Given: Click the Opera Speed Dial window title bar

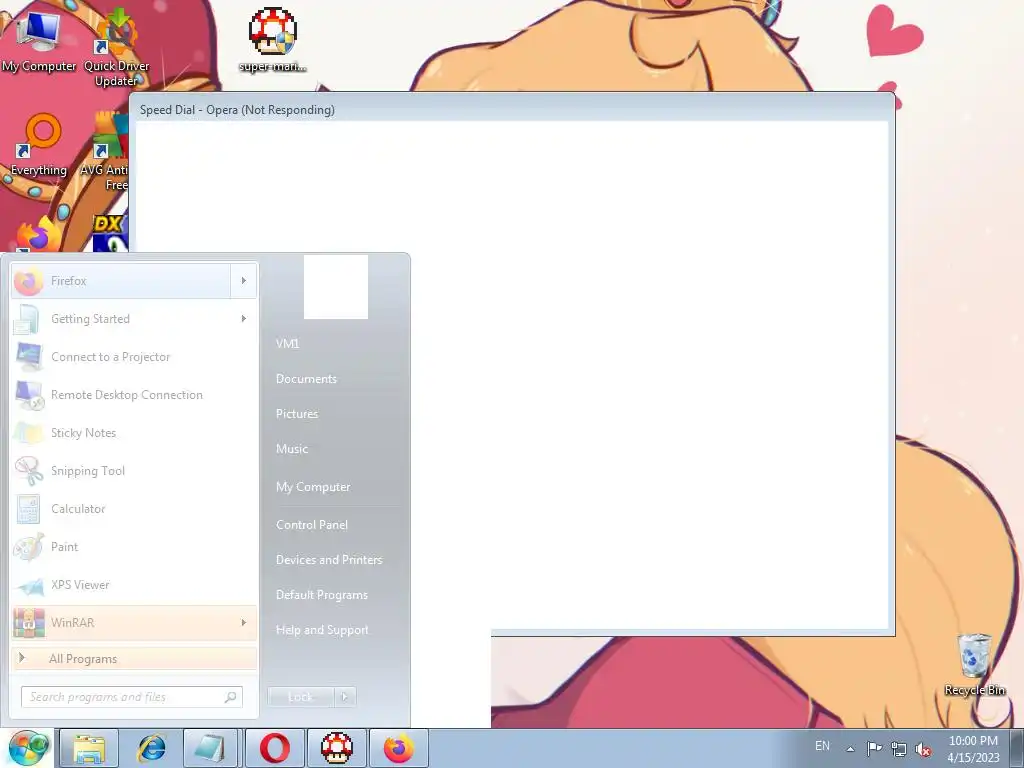Looking at the screenshot, I should click(x=512, y=109).
